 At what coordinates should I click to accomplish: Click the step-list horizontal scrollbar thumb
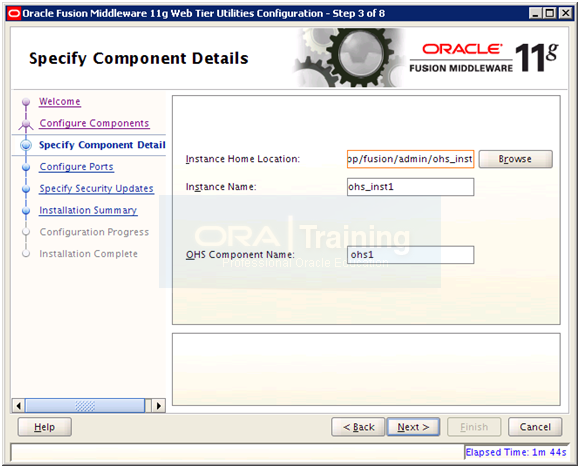pos(85,406)
